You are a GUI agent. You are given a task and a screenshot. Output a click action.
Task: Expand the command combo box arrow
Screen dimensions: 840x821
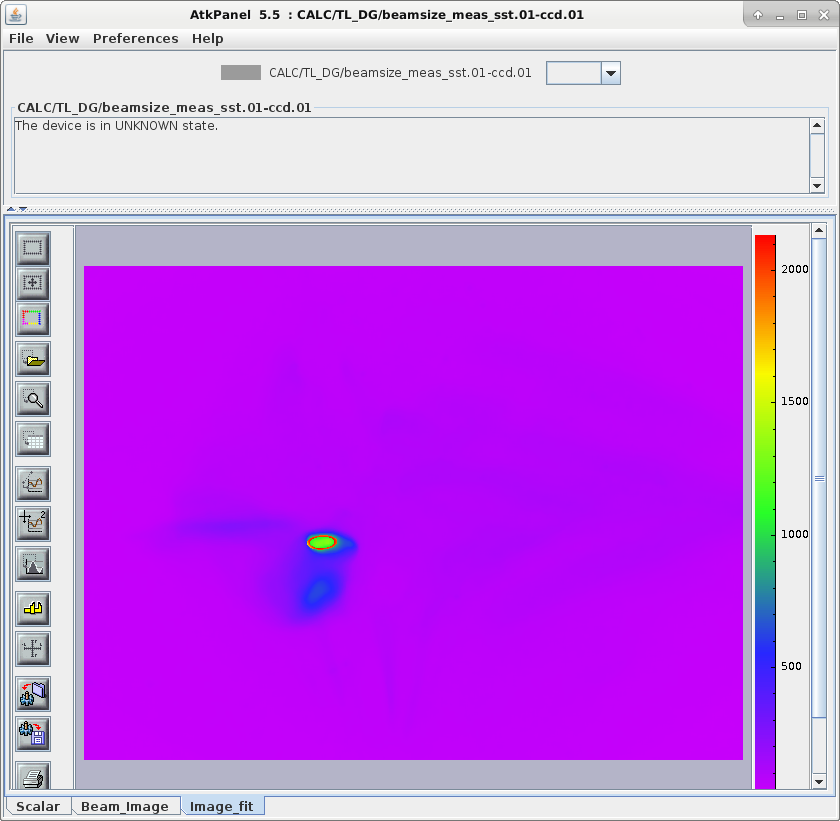pyautogui.click(x=610, y=73)
